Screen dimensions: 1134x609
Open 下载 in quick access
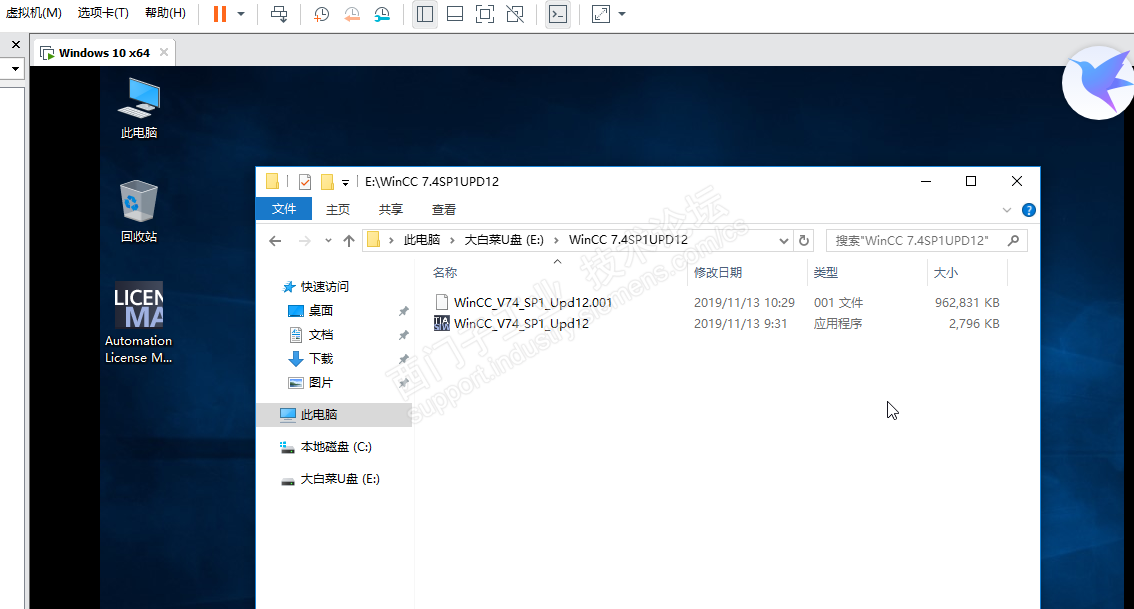coord(321,358)
